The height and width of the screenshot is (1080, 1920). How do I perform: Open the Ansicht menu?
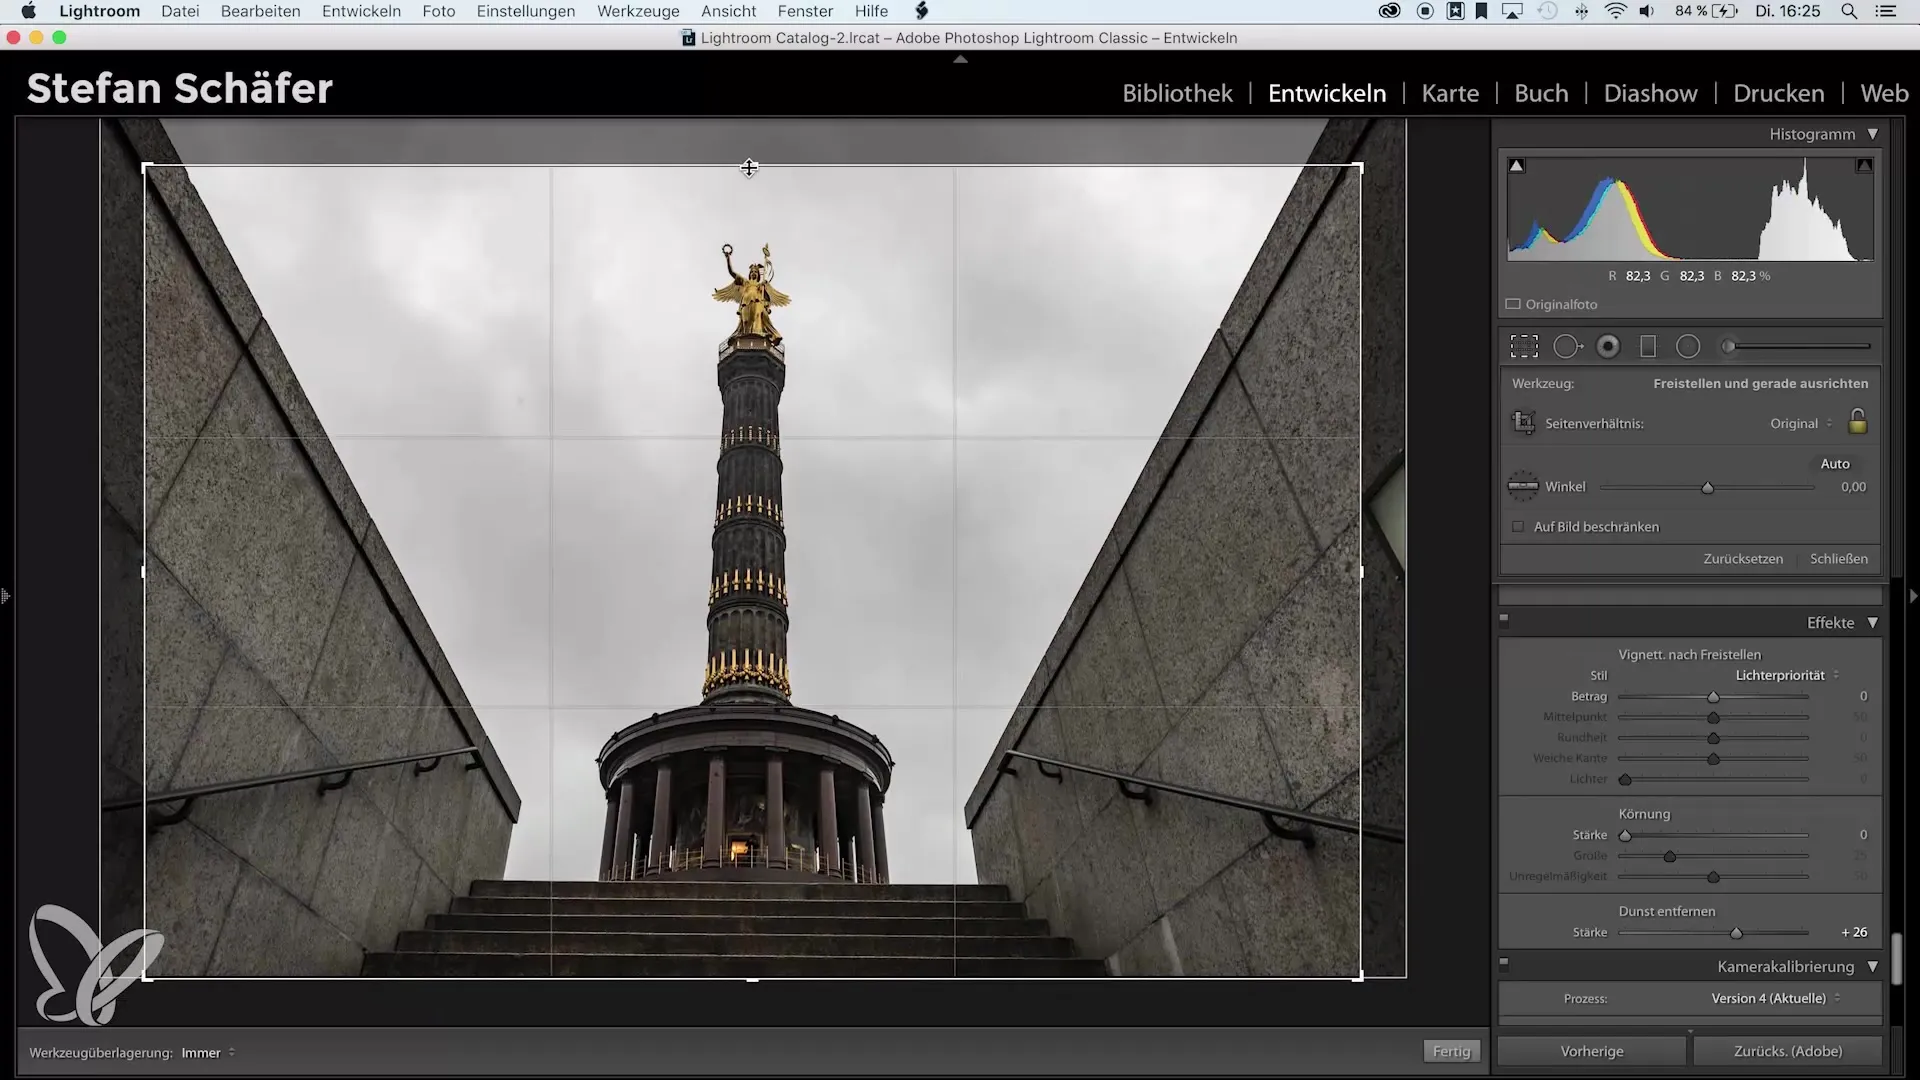pyautogui.click(x=728, y=11)
